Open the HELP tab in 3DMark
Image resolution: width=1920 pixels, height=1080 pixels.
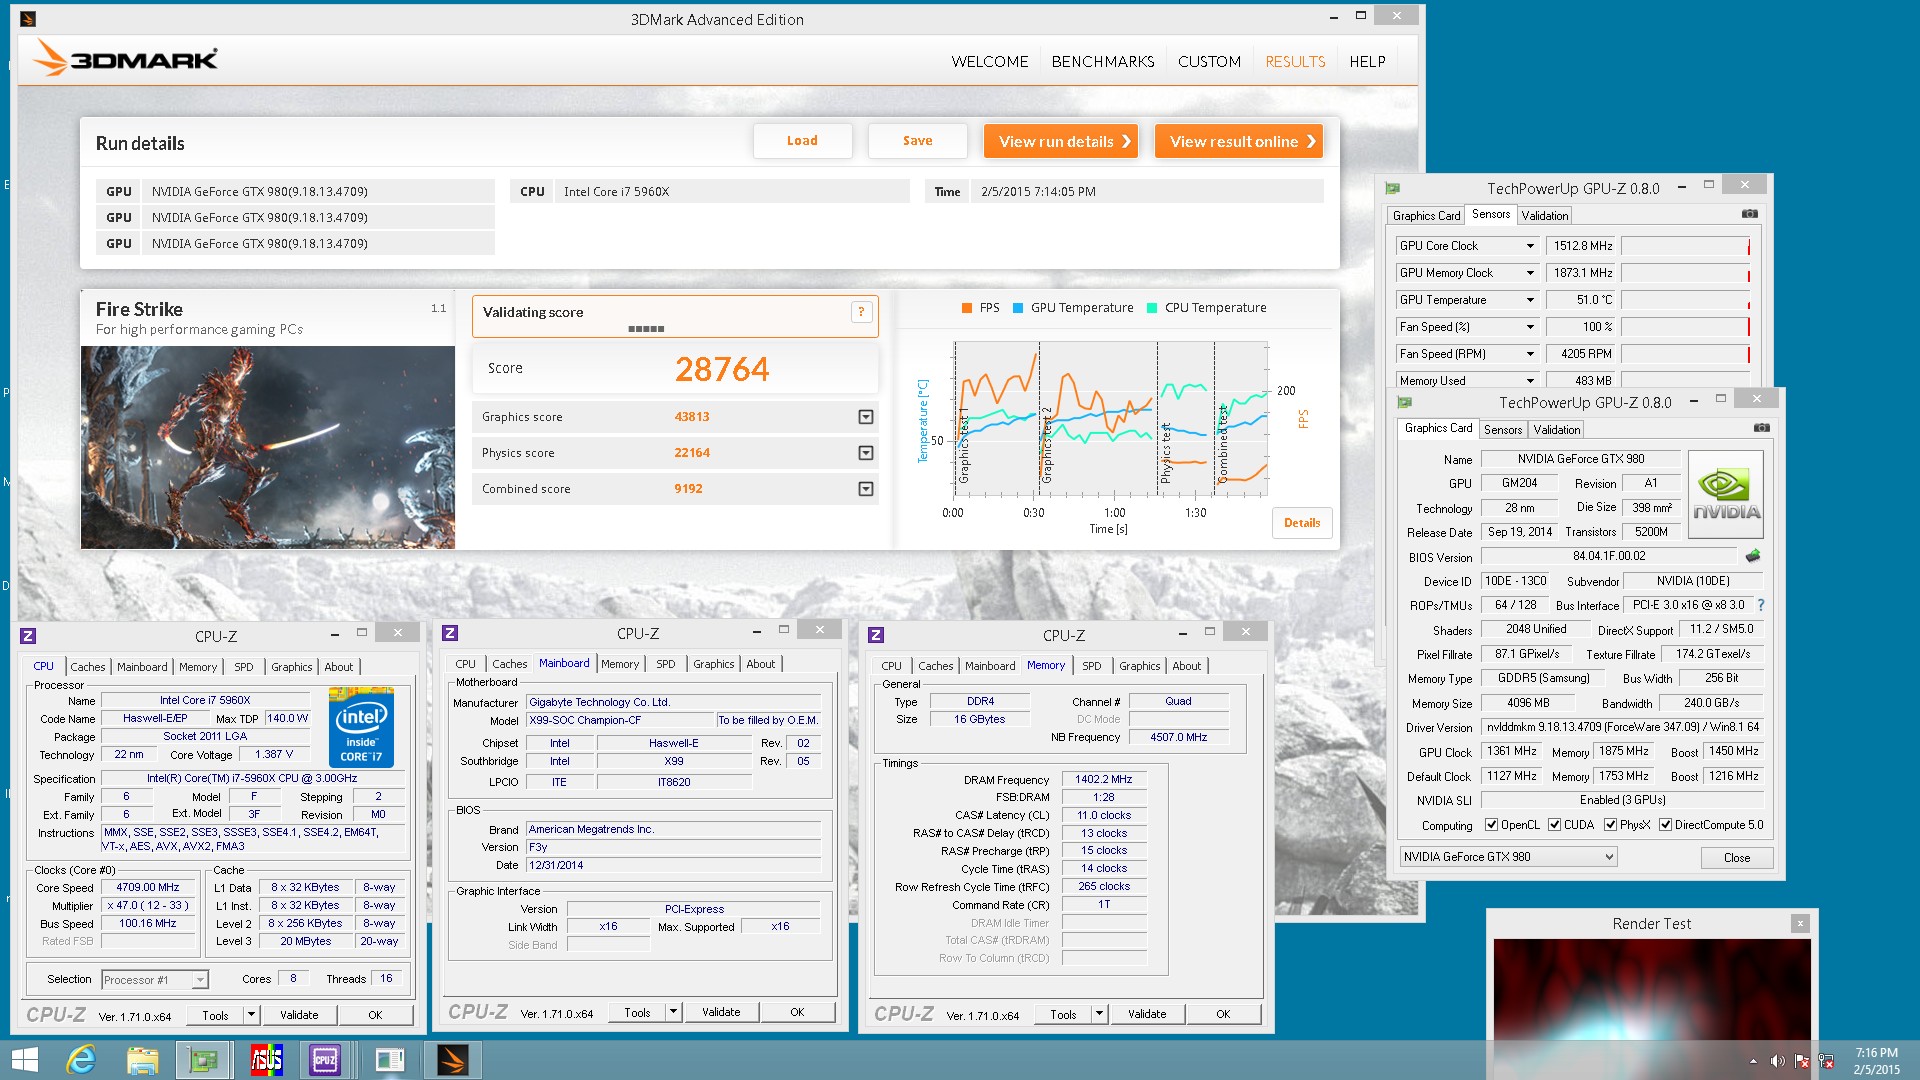point(1367,61)
